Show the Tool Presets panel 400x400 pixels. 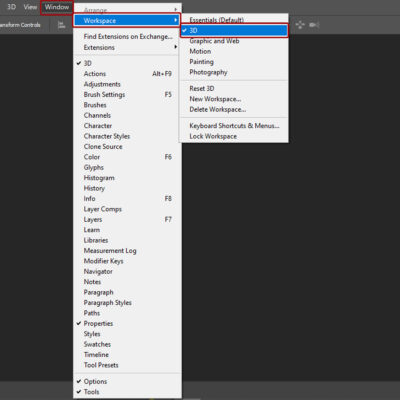coord(127,365)
